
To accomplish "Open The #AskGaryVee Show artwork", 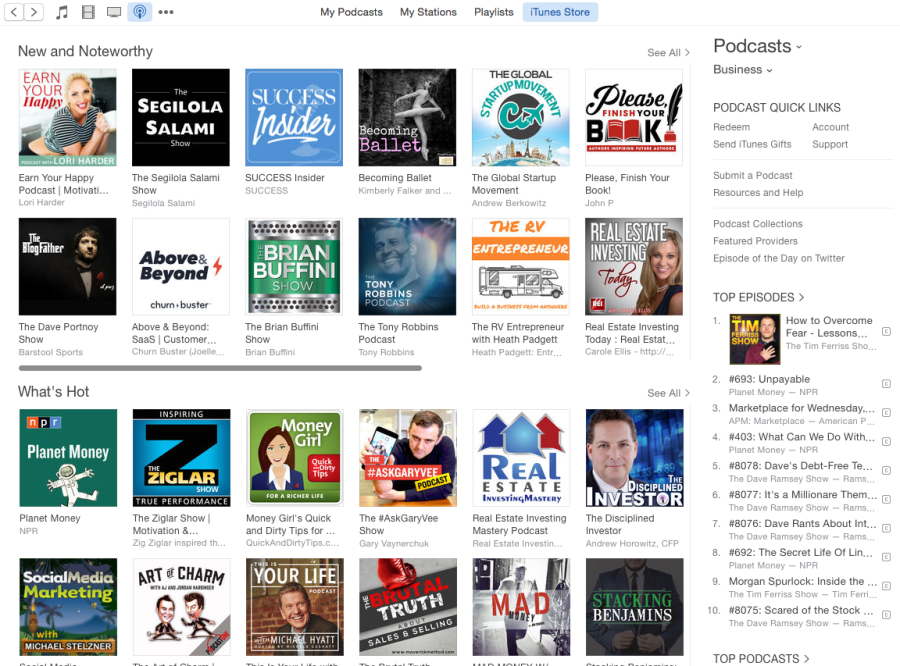I will [x=408, y=458].
